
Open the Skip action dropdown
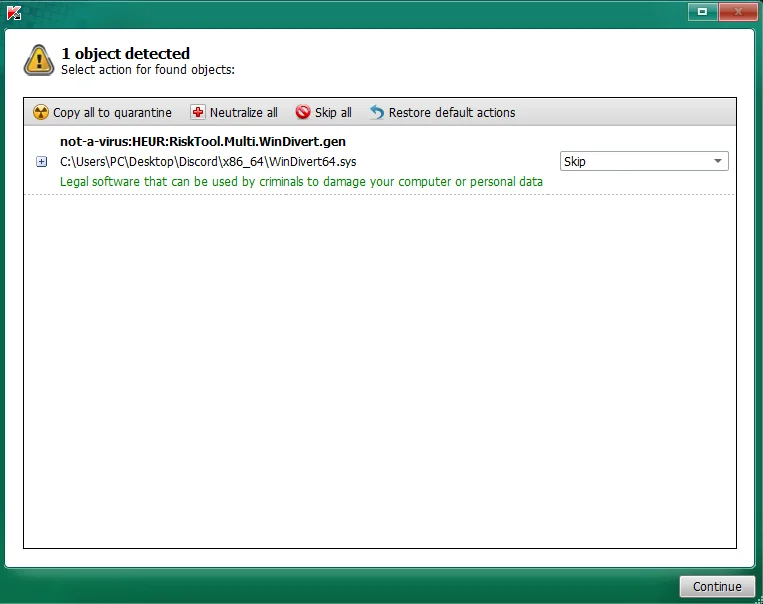[x=644, y=161]
